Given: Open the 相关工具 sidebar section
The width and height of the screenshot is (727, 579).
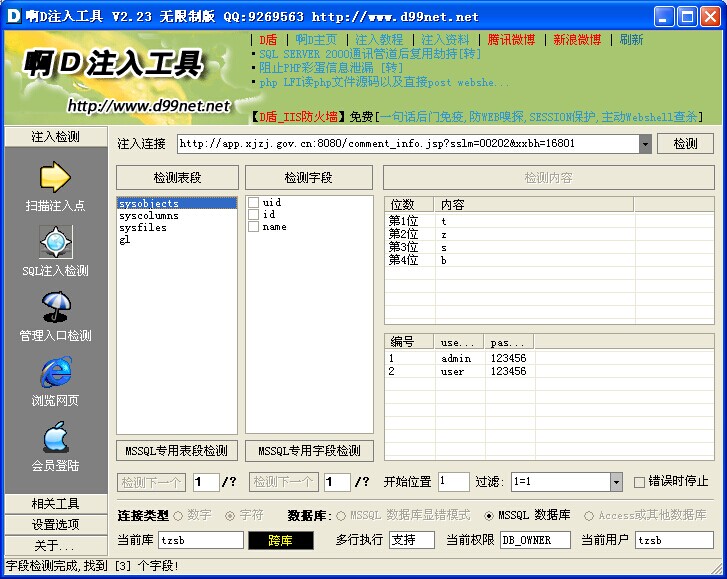Looking at the screenshot, I should pos(56,503).
